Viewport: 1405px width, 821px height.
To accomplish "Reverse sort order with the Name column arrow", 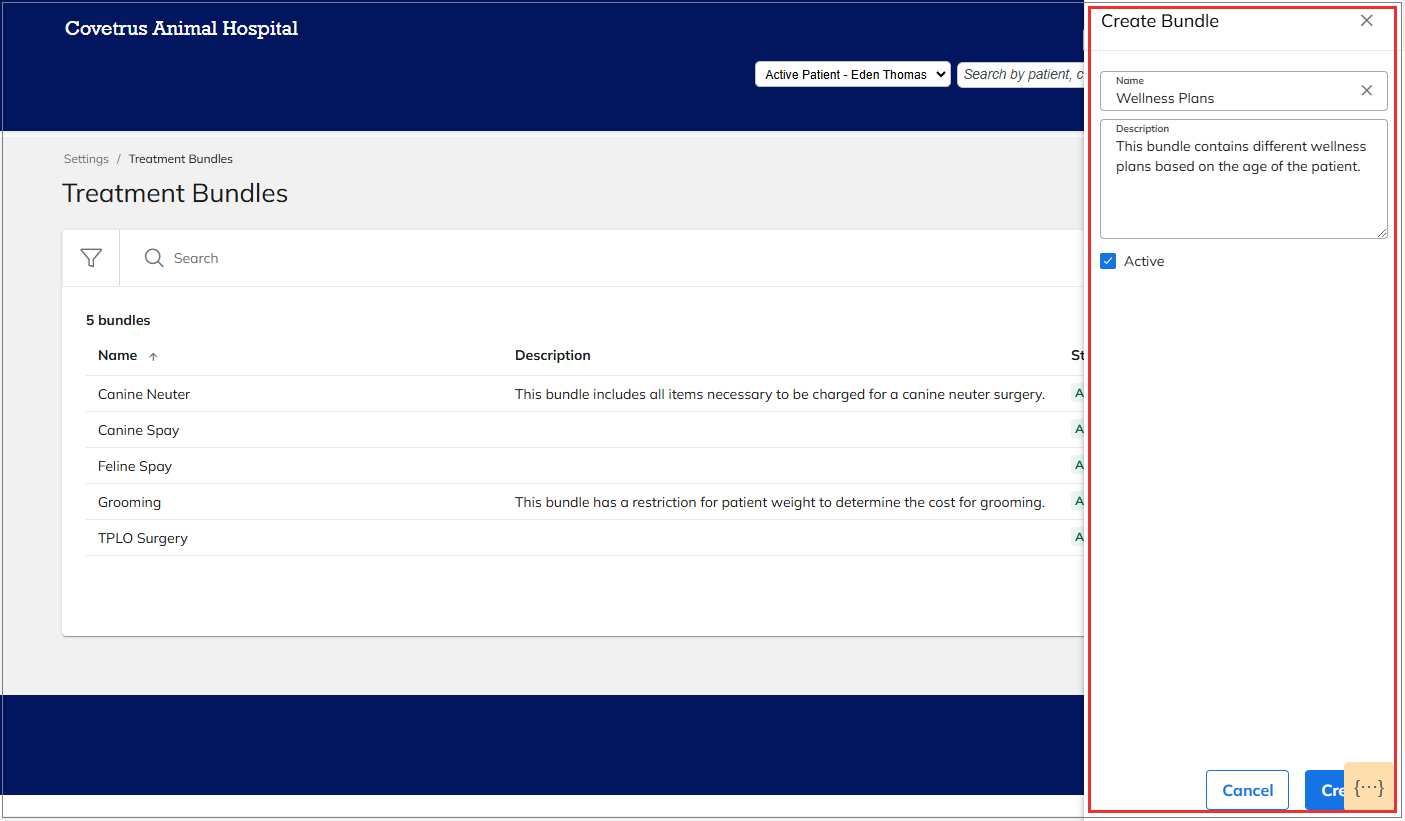I will click(154, 356).
